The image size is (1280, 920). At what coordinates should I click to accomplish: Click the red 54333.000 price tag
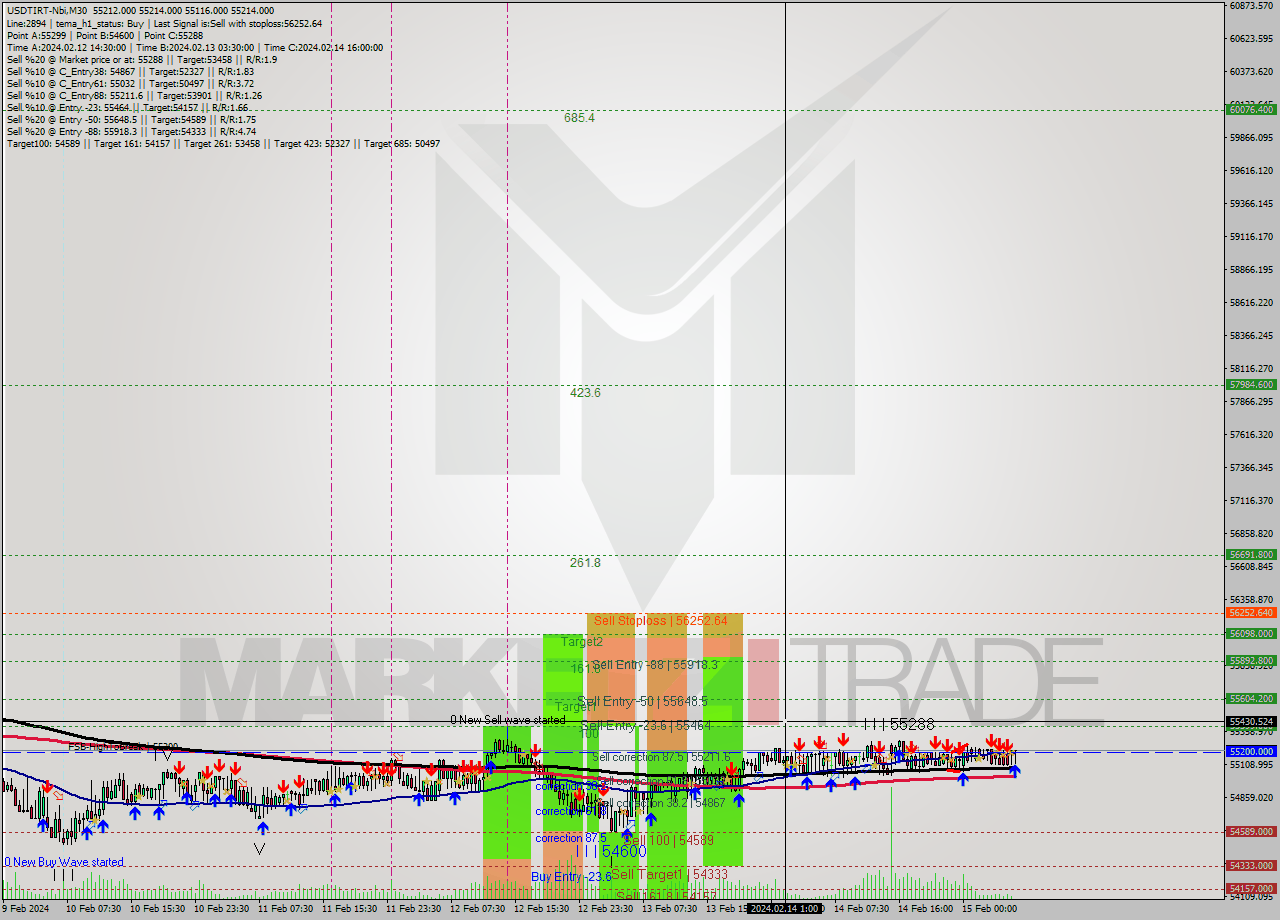1250,866
